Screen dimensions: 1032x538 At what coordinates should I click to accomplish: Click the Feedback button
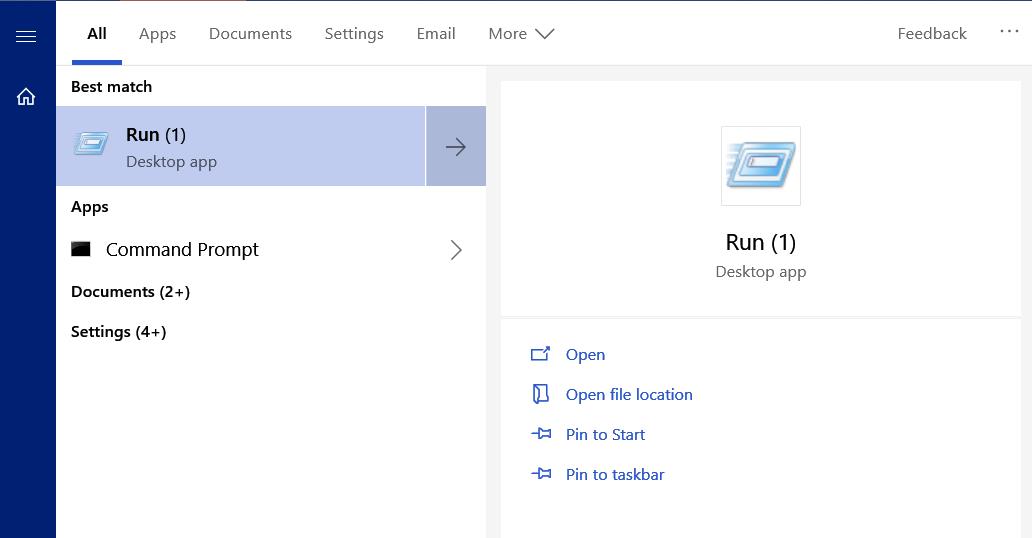(x=932, y=34)
